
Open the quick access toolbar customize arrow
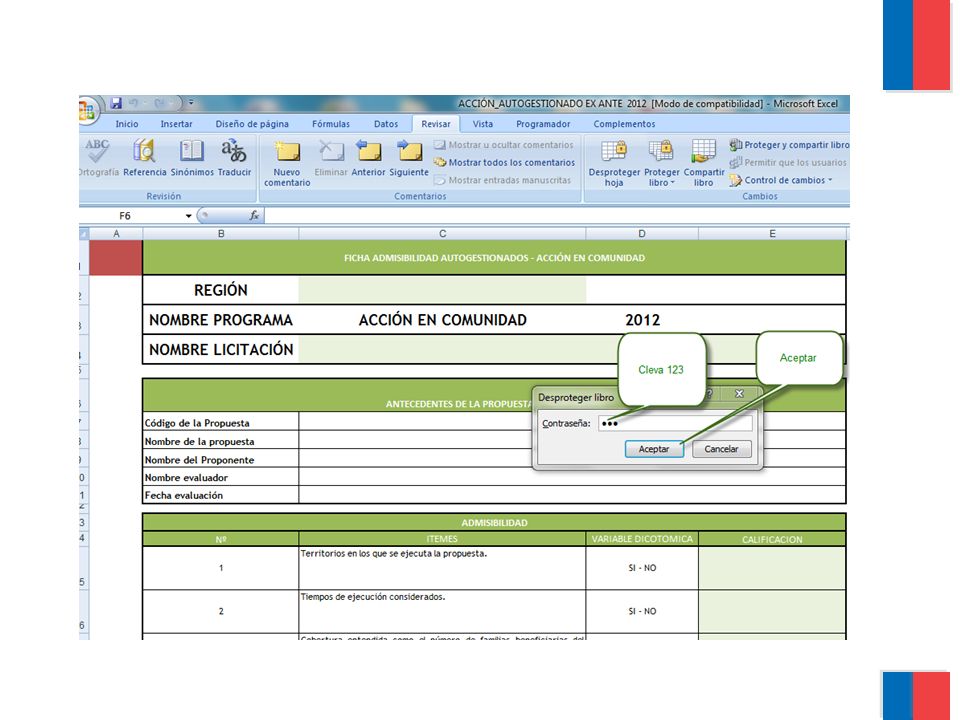[190, 103]
